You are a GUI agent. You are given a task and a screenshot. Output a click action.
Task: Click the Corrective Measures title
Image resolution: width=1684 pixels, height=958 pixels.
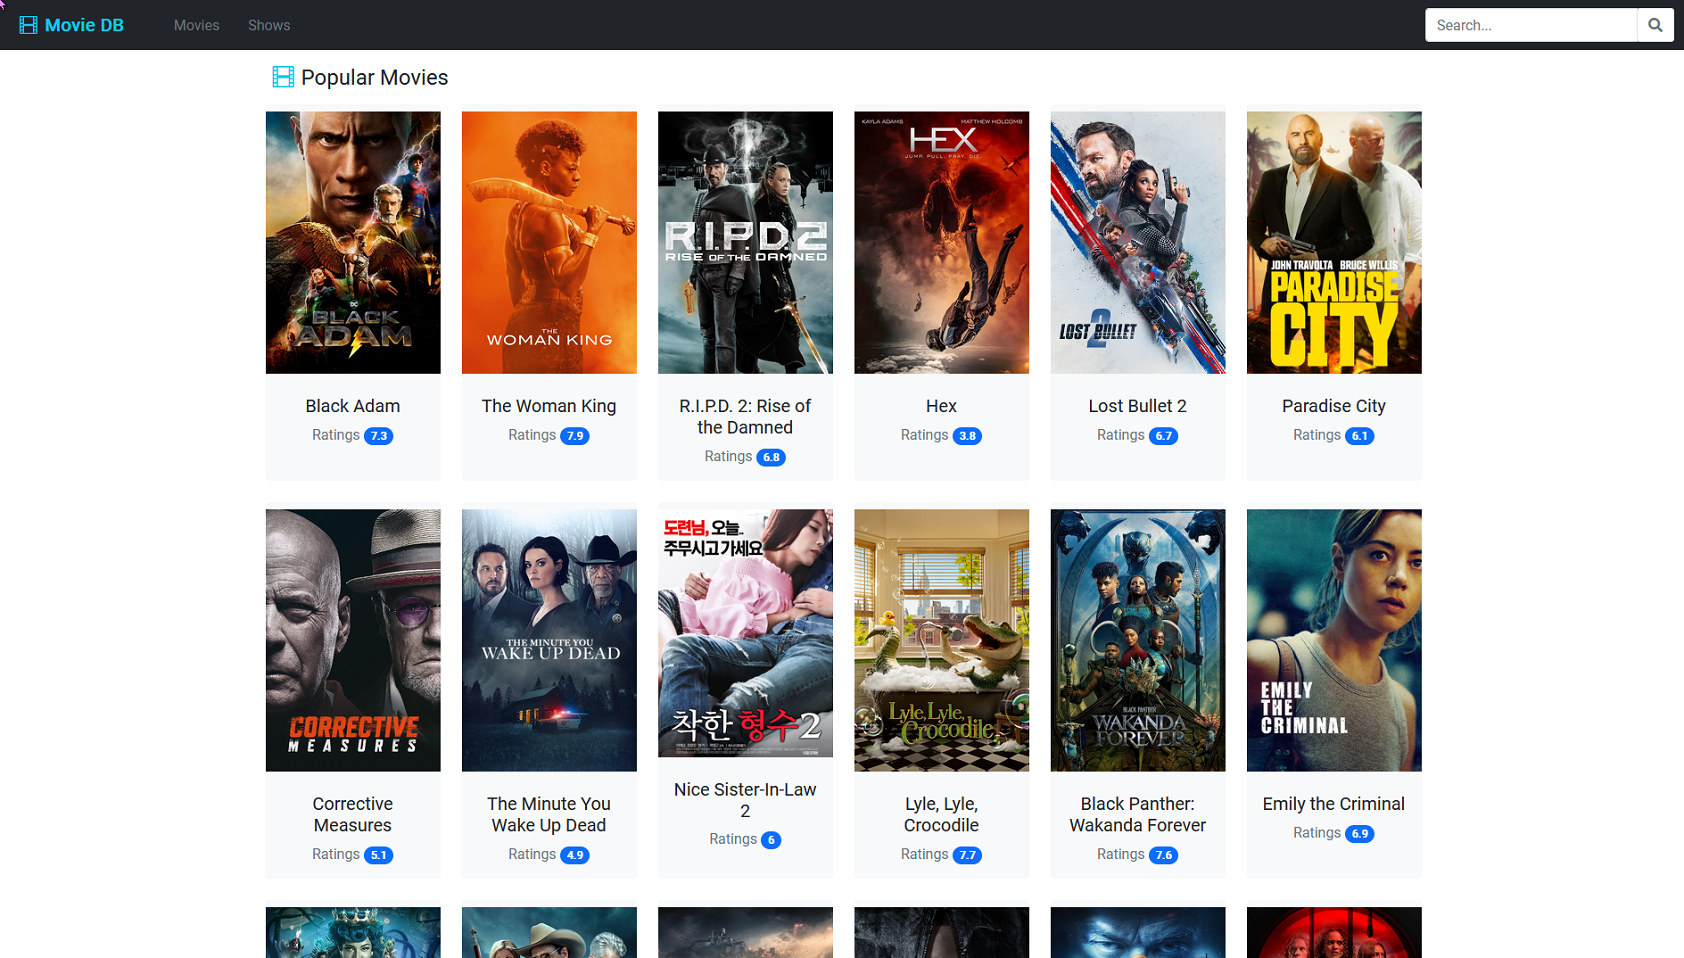click(353, 815)
